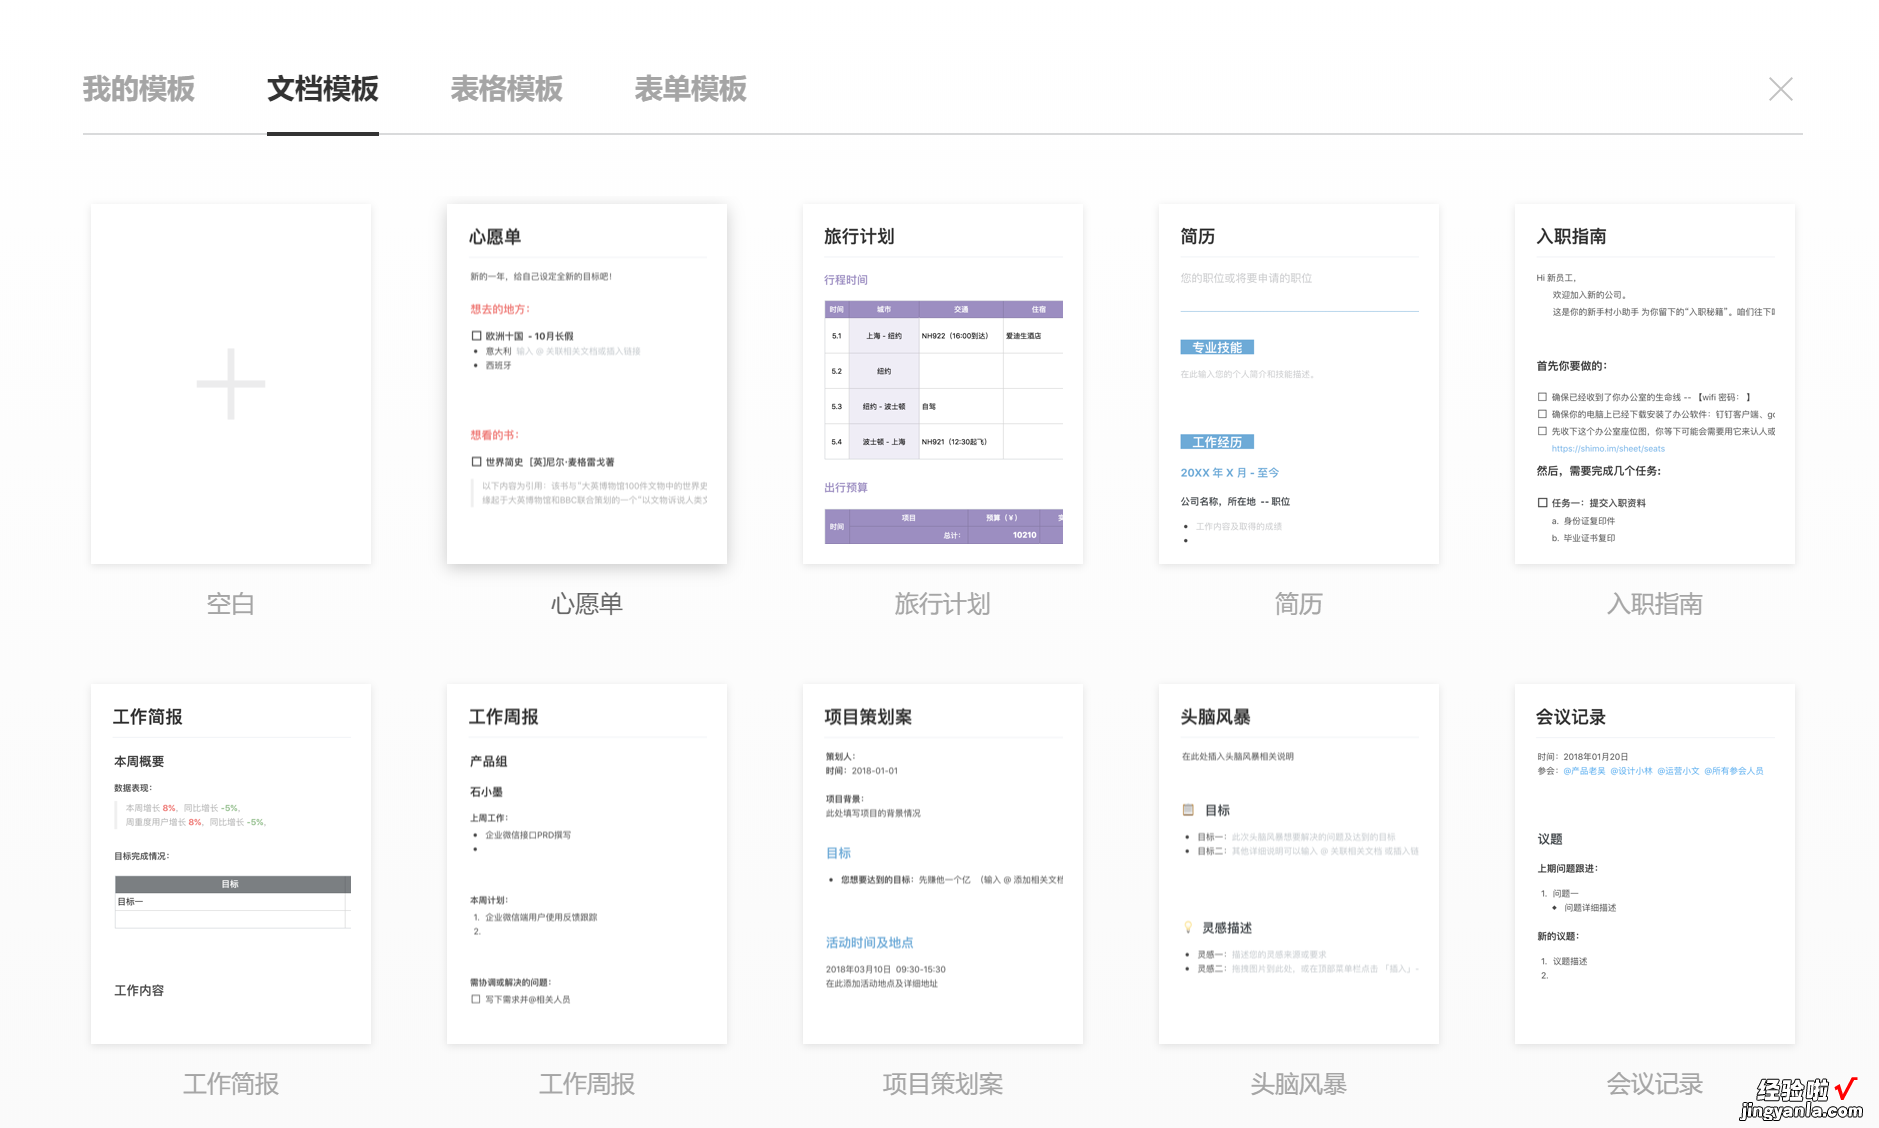The image size is (1879, 1128).
Task: Choose the 工作周报 template thumbnail
Action: 587,864
